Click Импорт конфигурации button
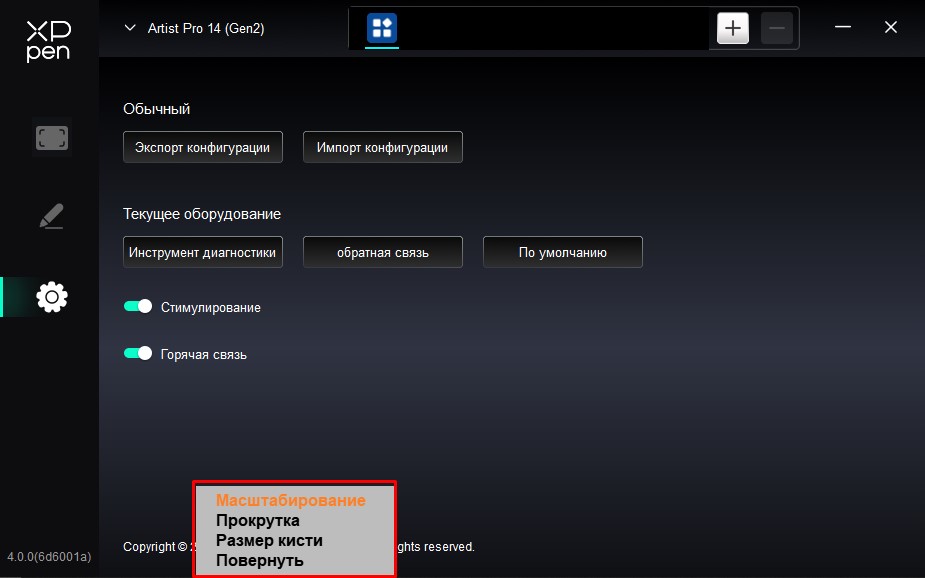 coord(383,147)
